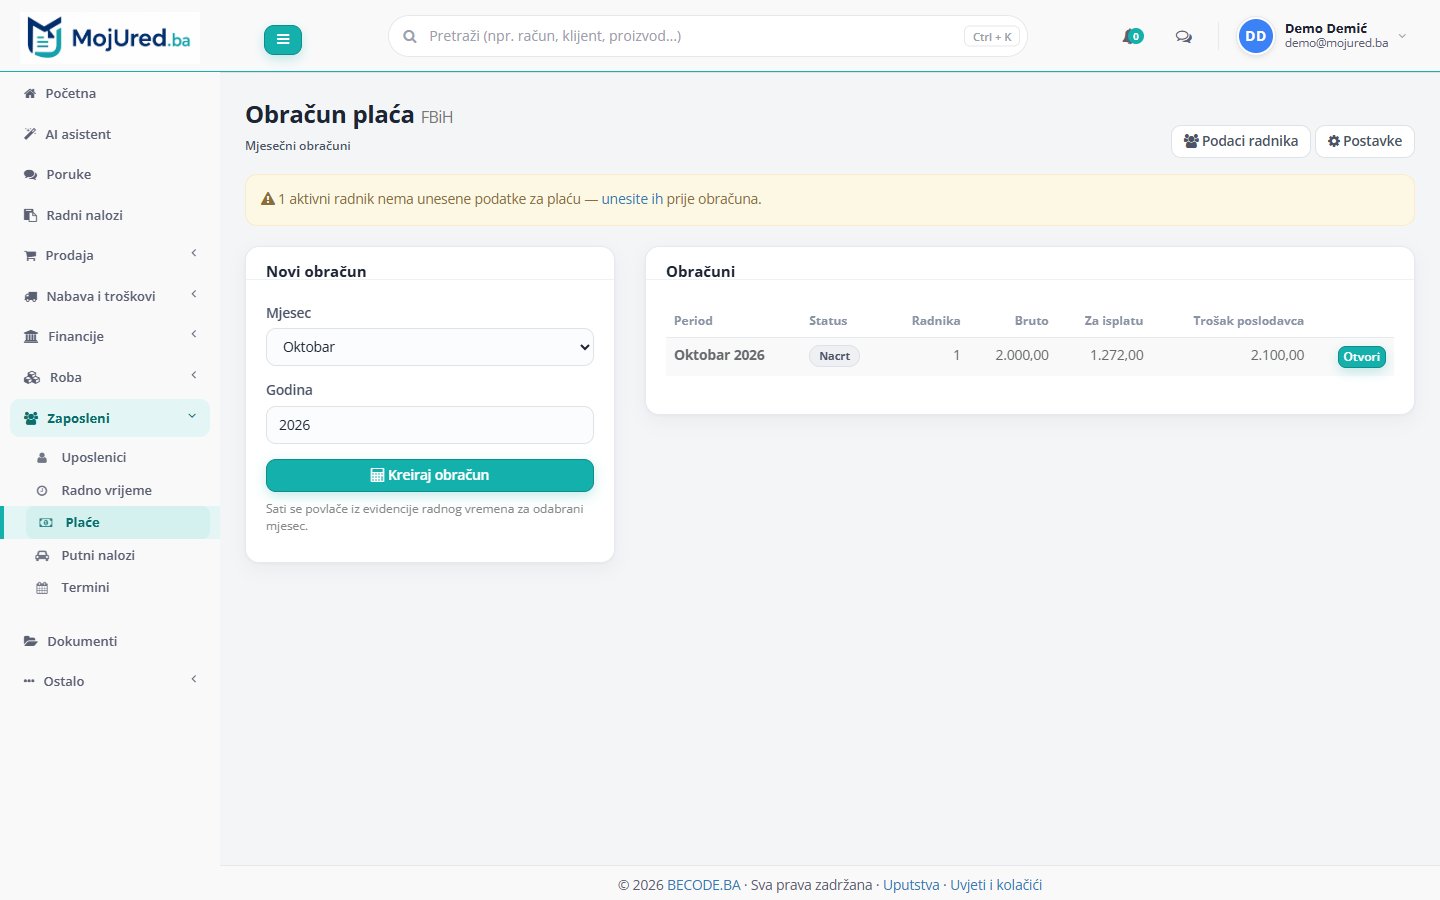This screenshot has width=1440, height=900.
Task: Collapse the Zaposleni section chevron
Action: pos(192,416)
